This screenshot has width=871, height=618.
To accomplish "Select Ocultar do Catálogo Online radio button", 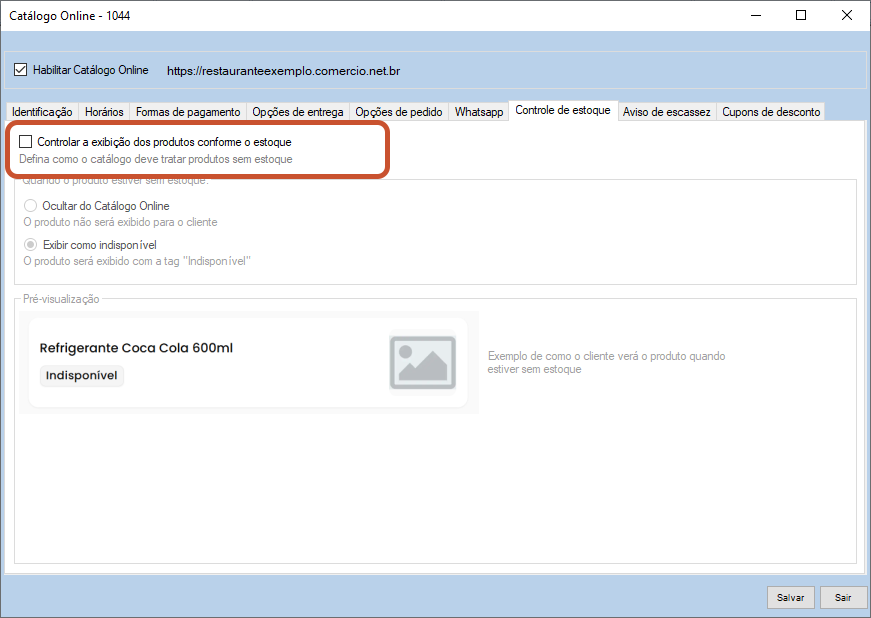I will coord(30,205).
